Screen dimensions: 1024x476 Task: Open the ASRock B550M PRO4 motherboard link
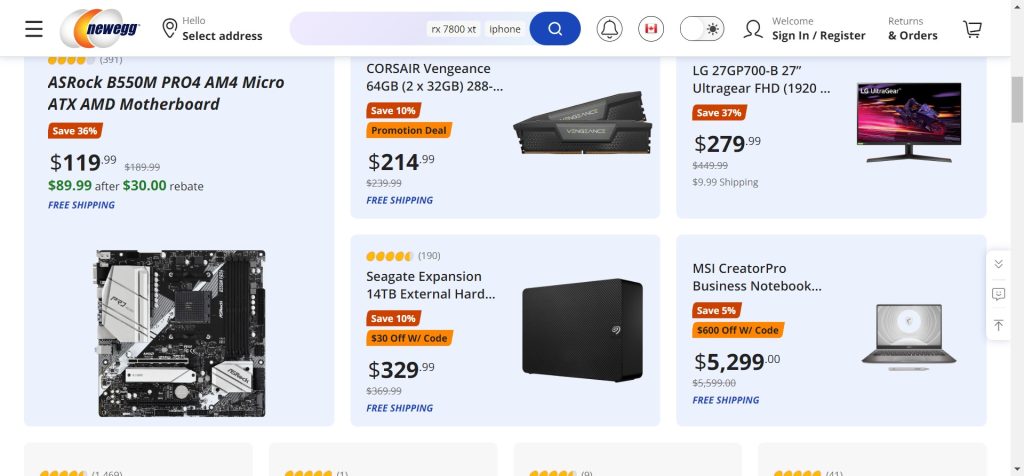coord(166,93)
